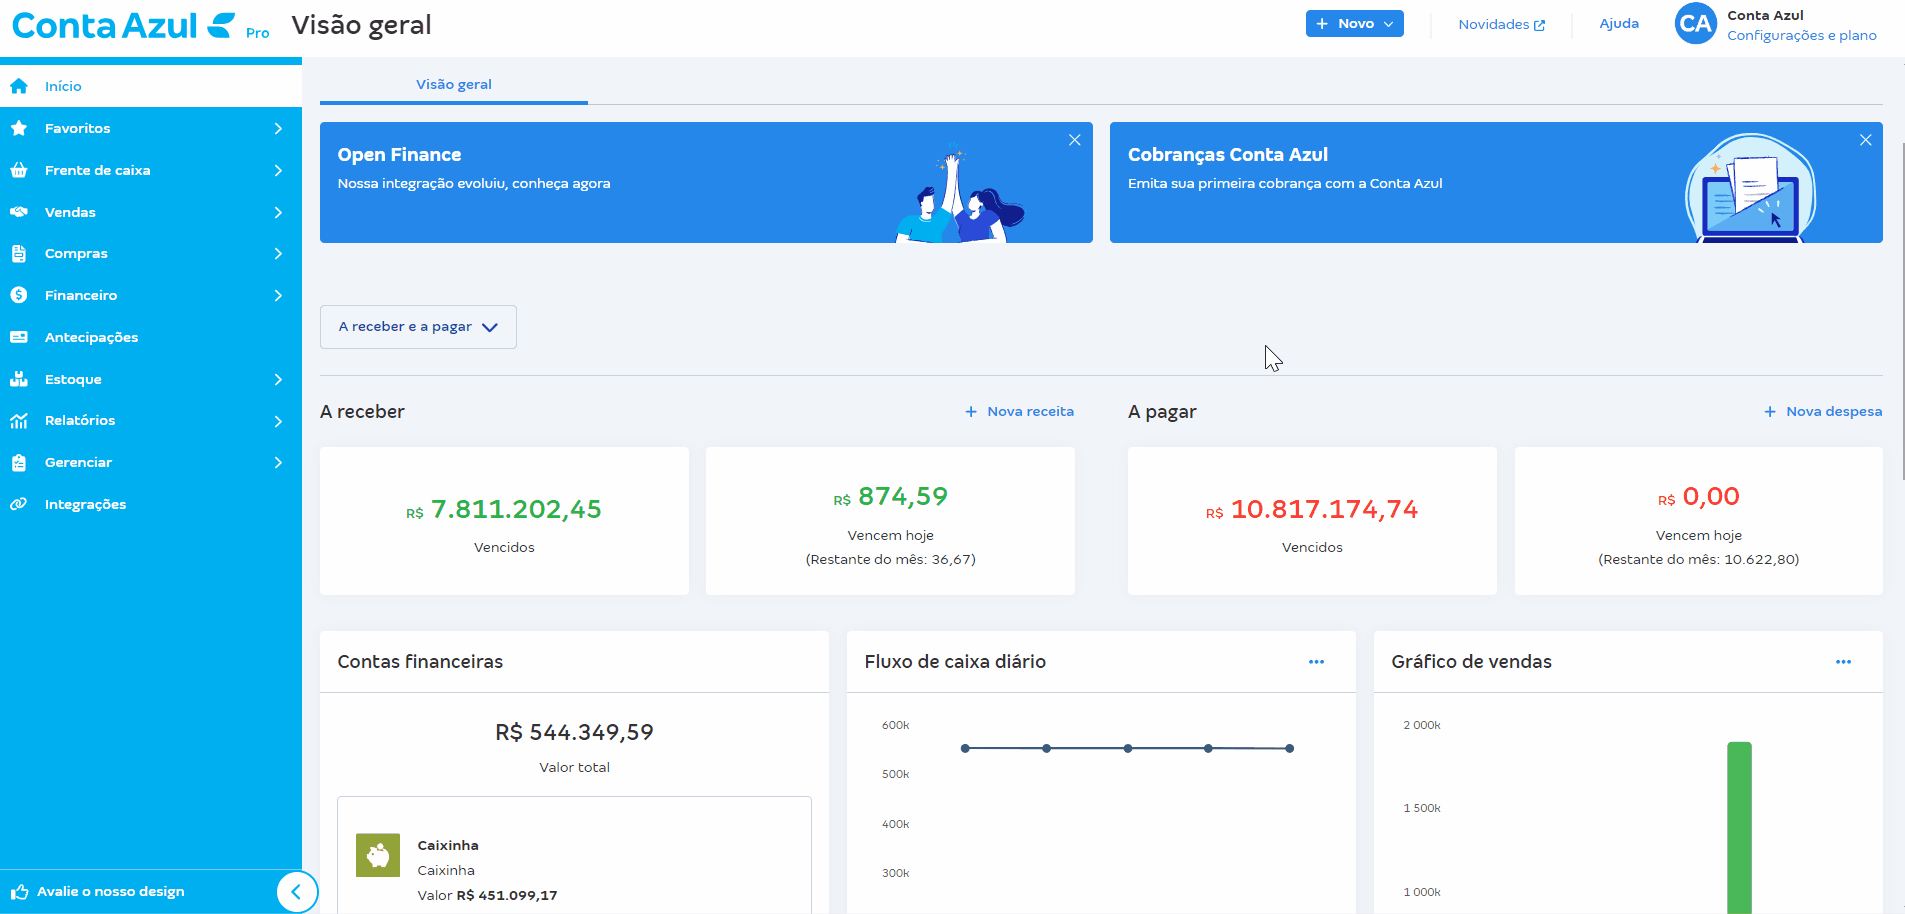Click the CA profile avatar
This screenshot has height=914, width=1905.
click(x=1696, y=24)
